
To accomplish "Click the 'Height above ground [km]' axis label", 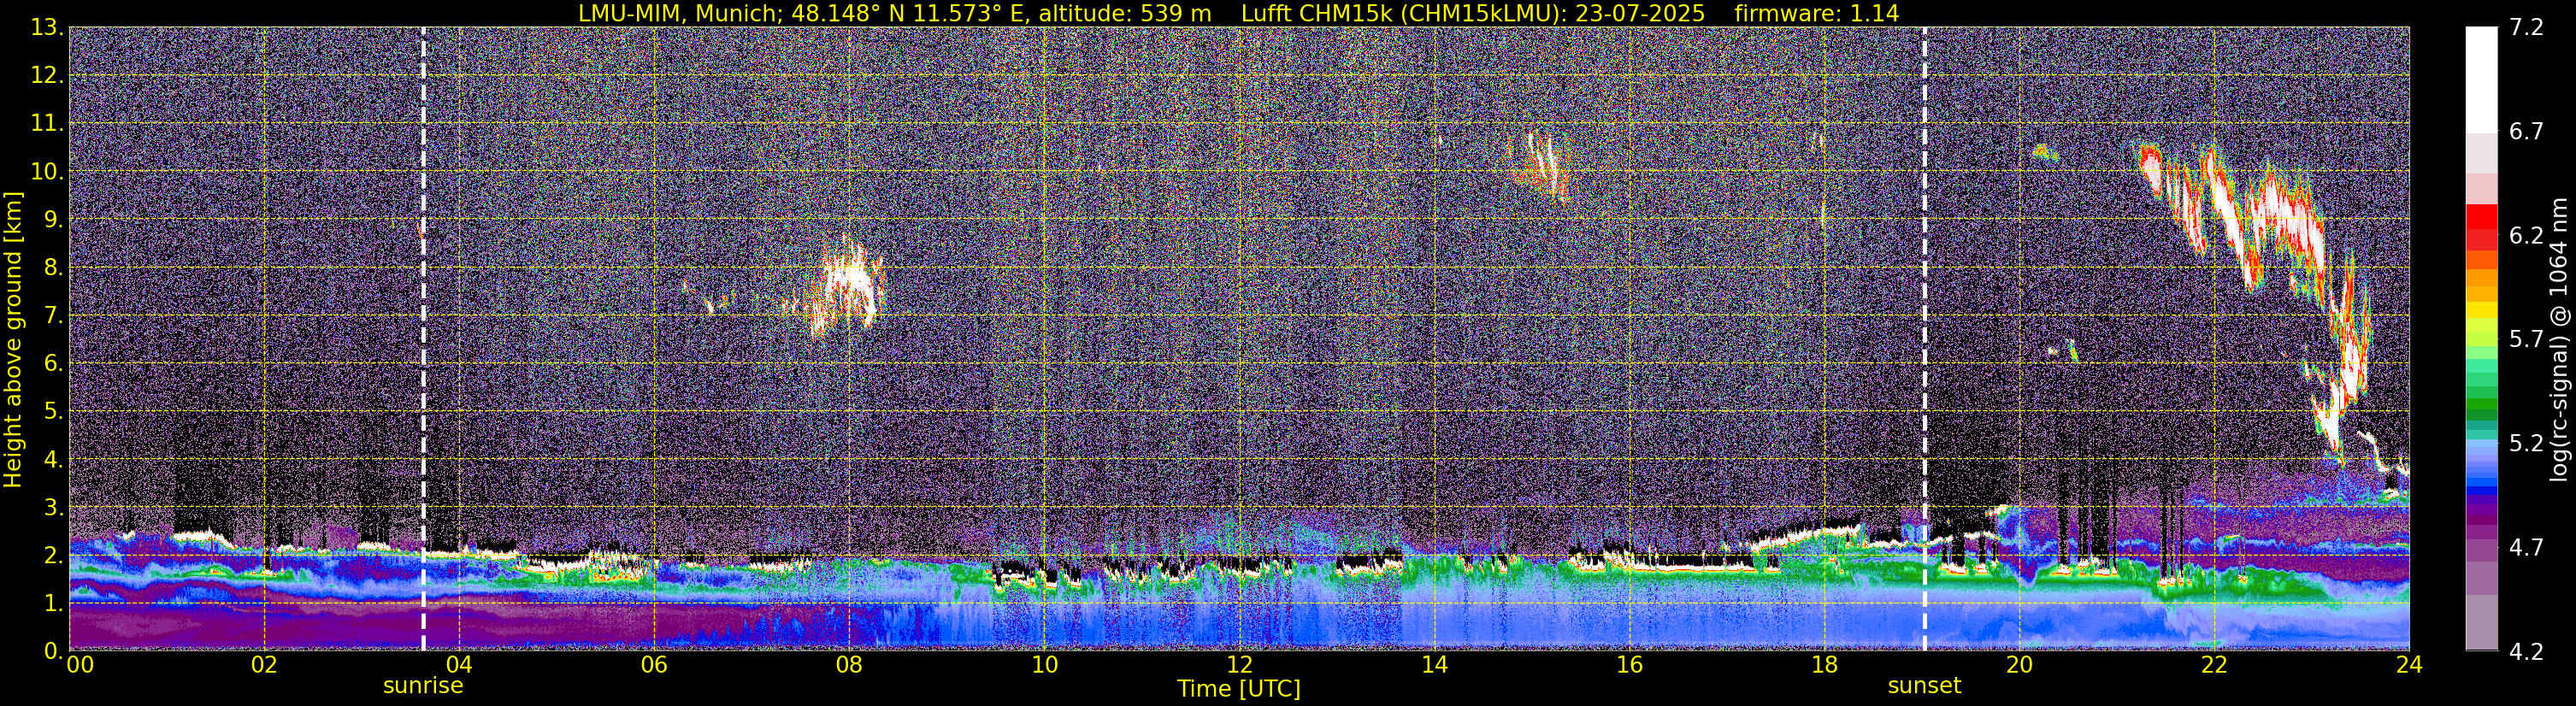I will [x=13, y=339].
